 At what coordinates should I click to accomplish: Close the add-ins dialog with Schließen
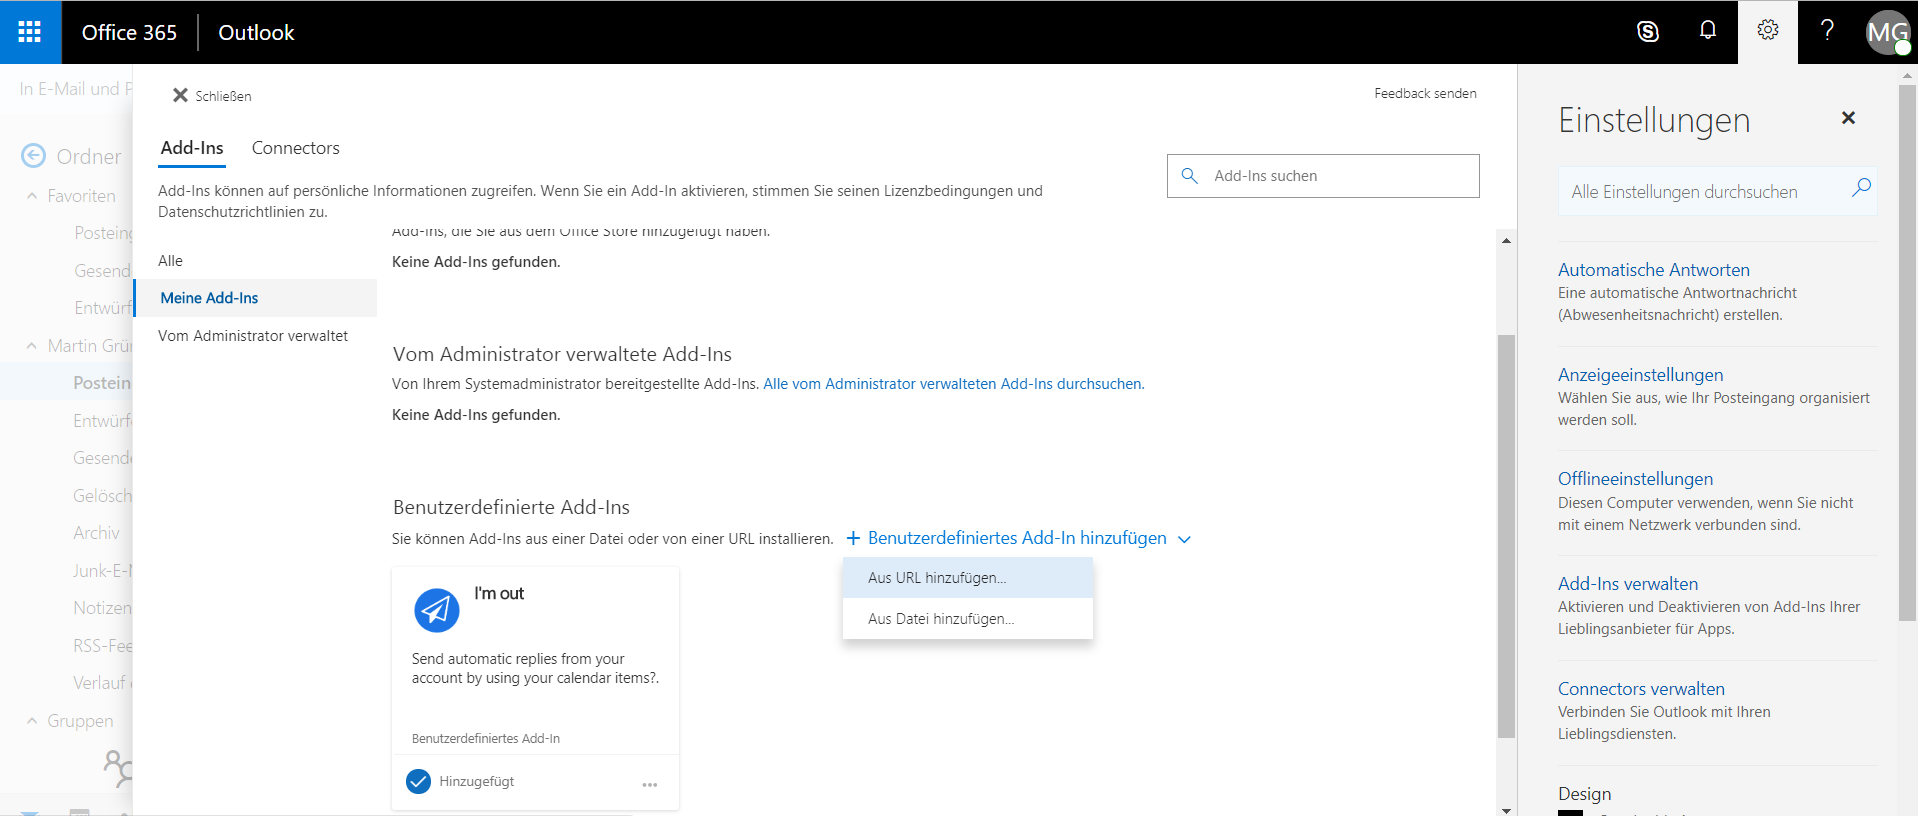[x=211, y=96]
